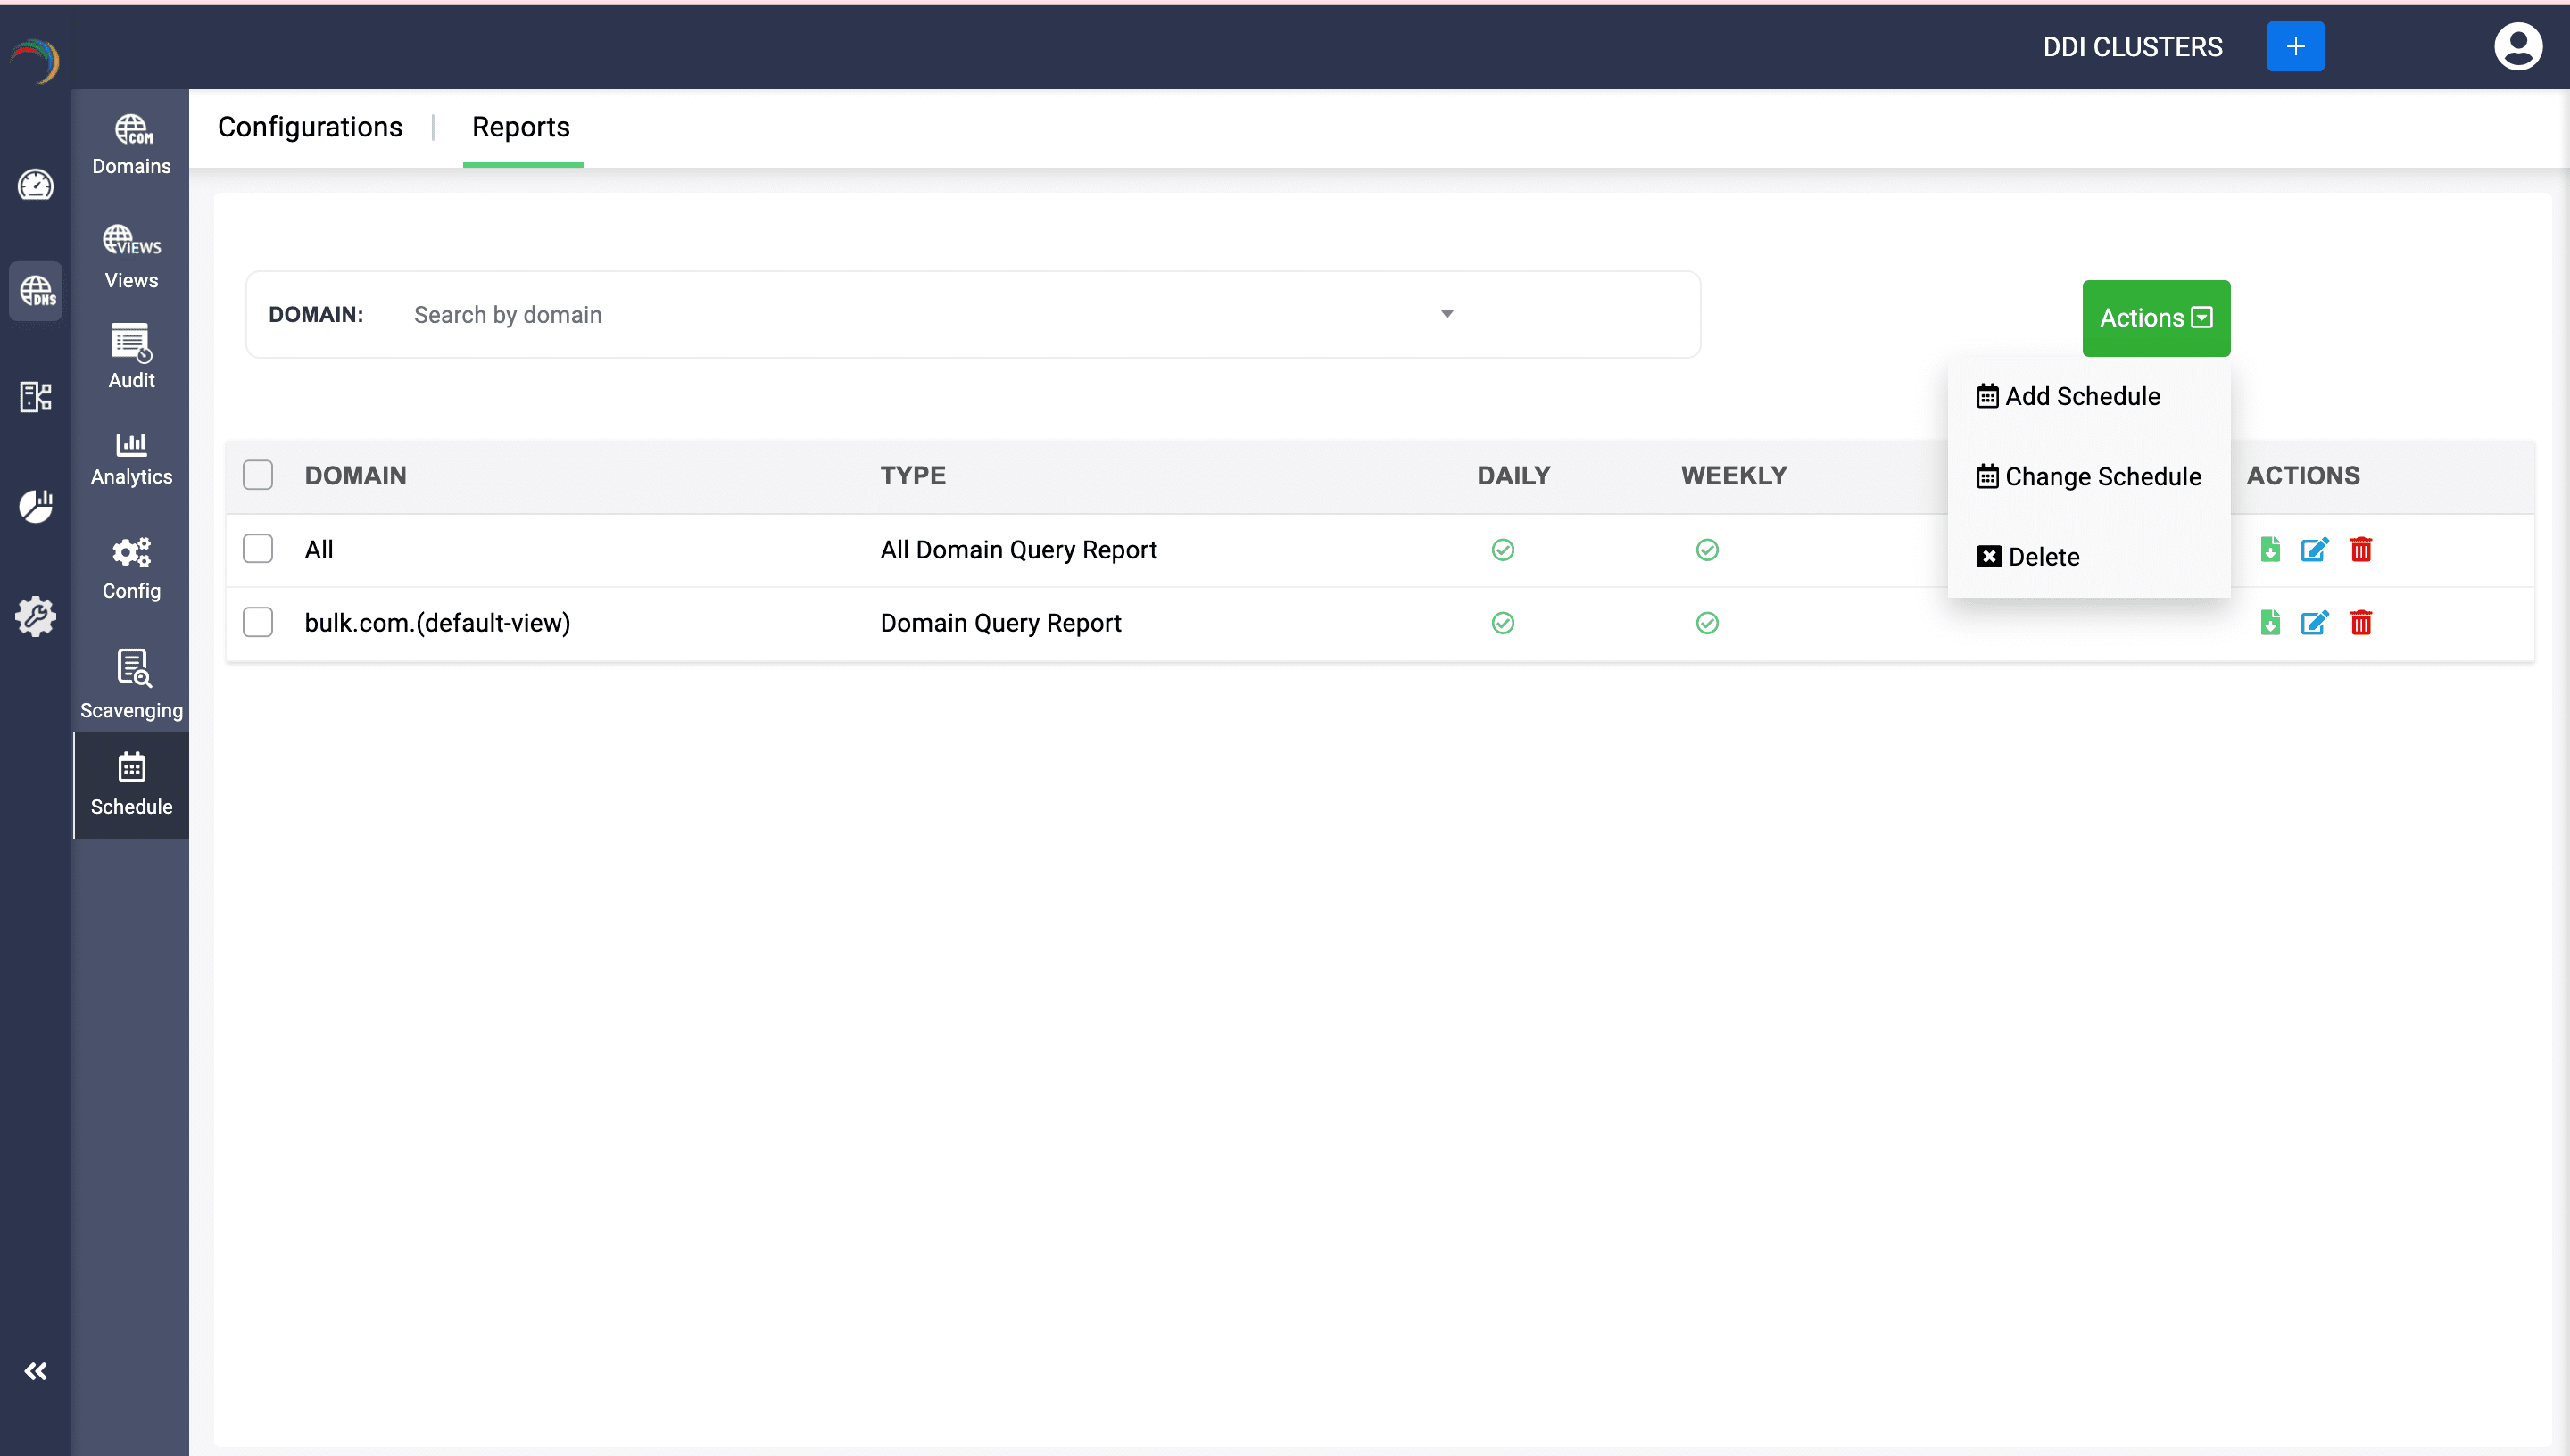Viewport: 2570px width, 1456px height.
Task: Expand the domain search dropdown arrow
Action: tap(1446, 314)
